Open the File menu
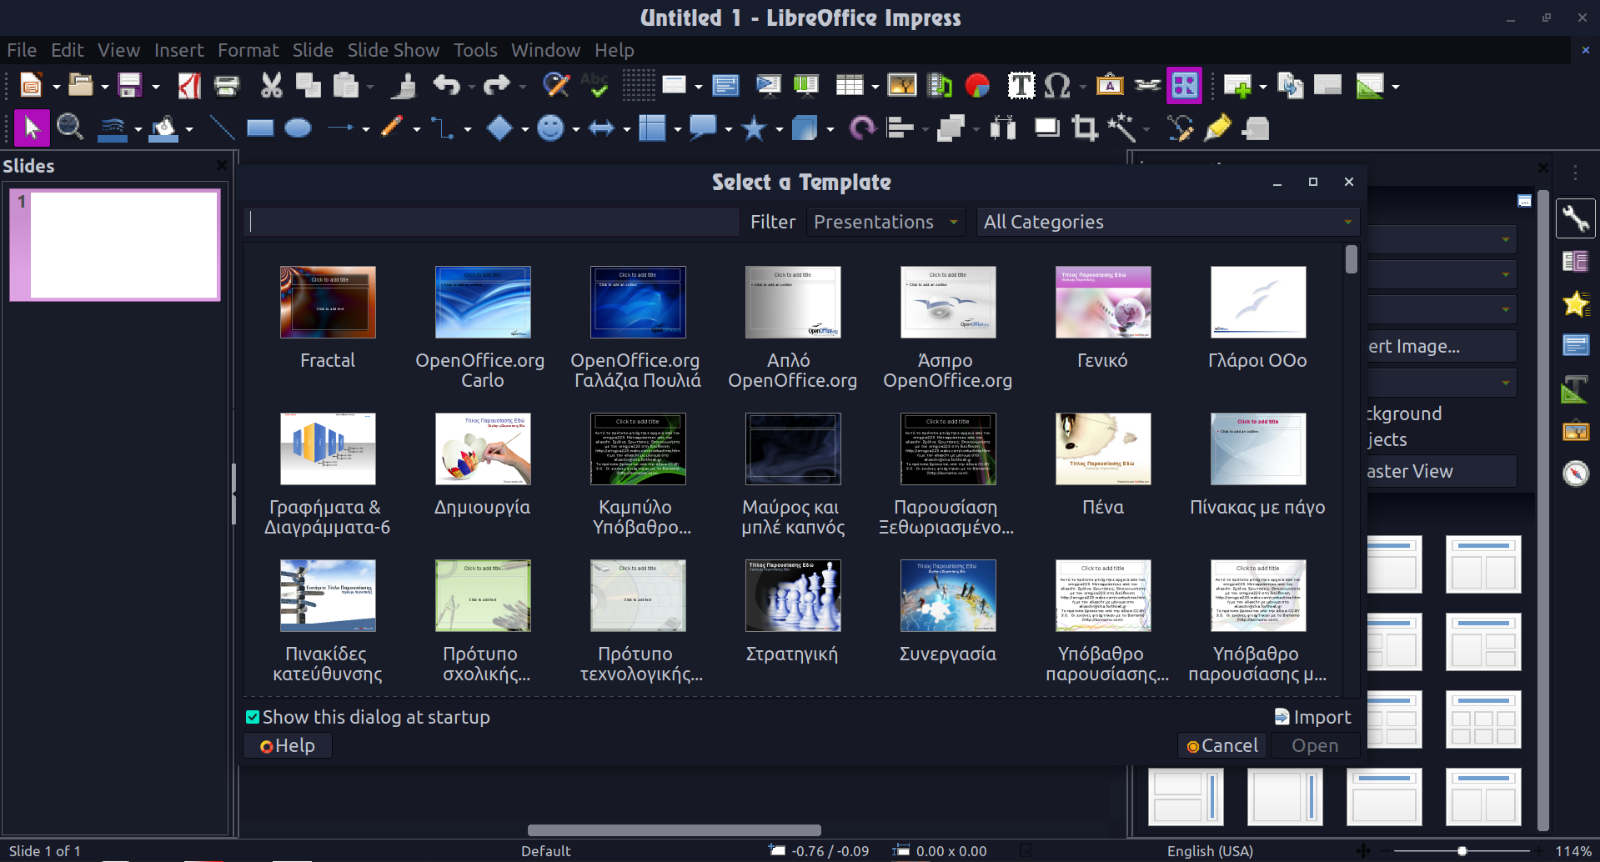 tap(22, 50)
